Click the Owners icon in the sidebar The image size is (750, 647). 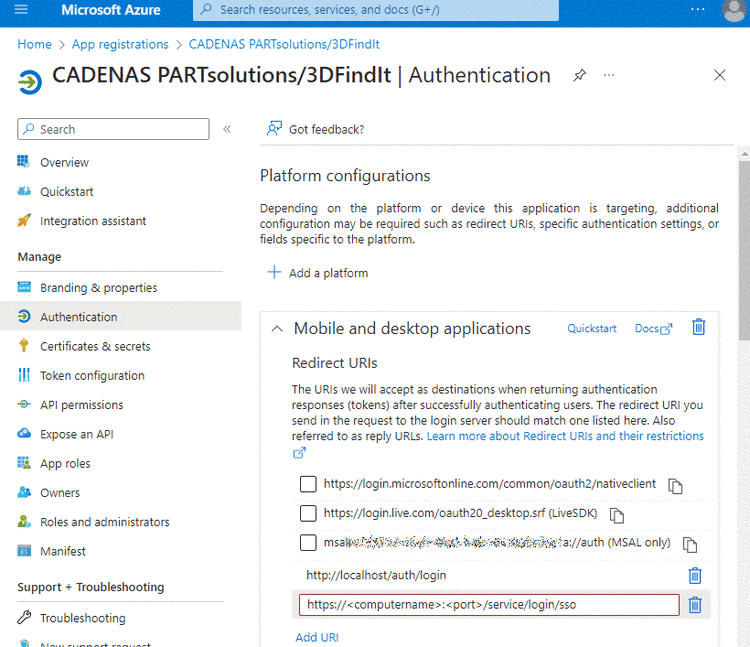point(24,492)
